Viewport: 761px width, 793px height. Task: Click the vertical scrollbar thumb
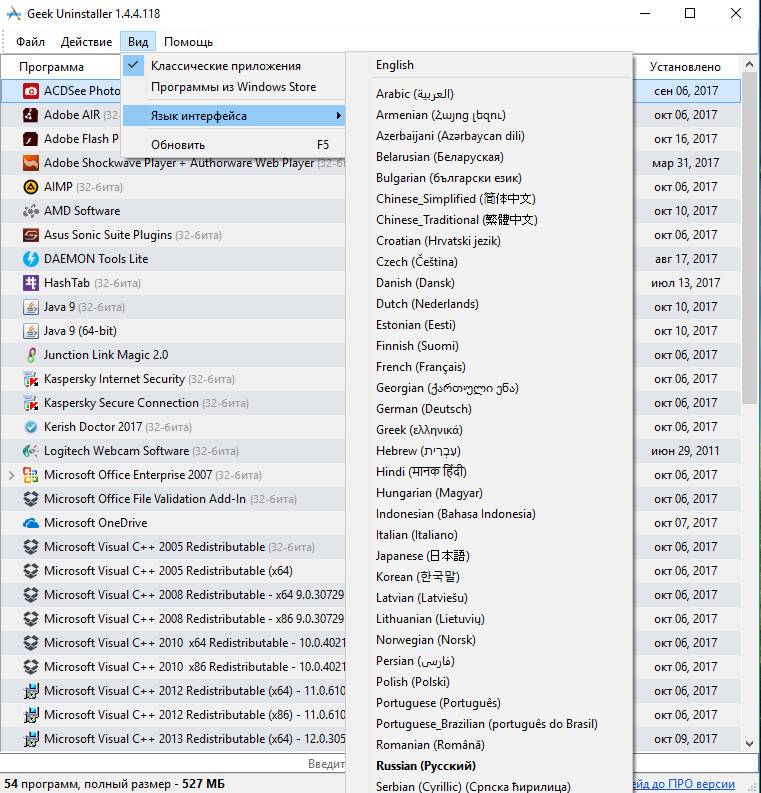point(749,238)
